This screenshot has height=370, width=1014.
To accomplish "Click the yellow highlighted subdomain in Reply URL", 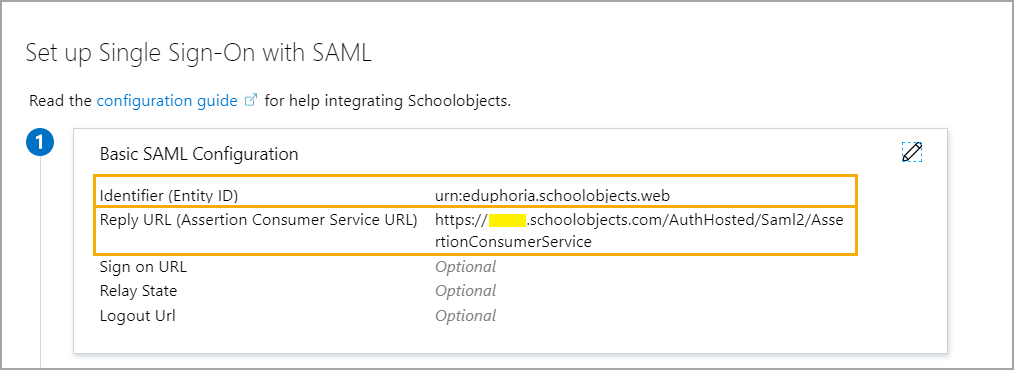I will (506, 220).
